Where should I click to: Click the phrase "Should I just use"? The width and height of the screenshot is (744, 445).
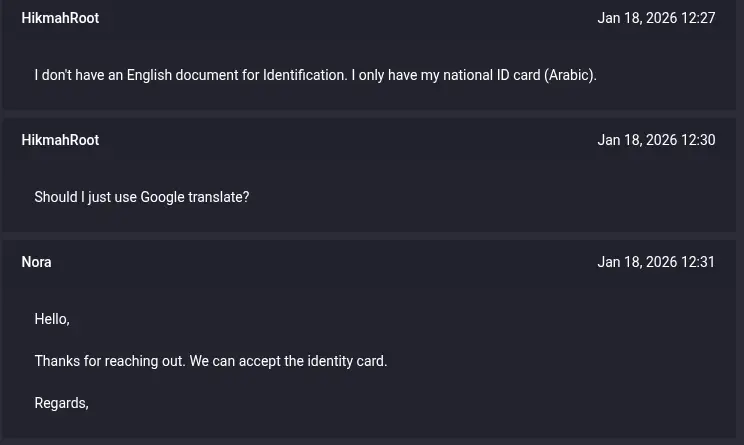tap(85, 197)
